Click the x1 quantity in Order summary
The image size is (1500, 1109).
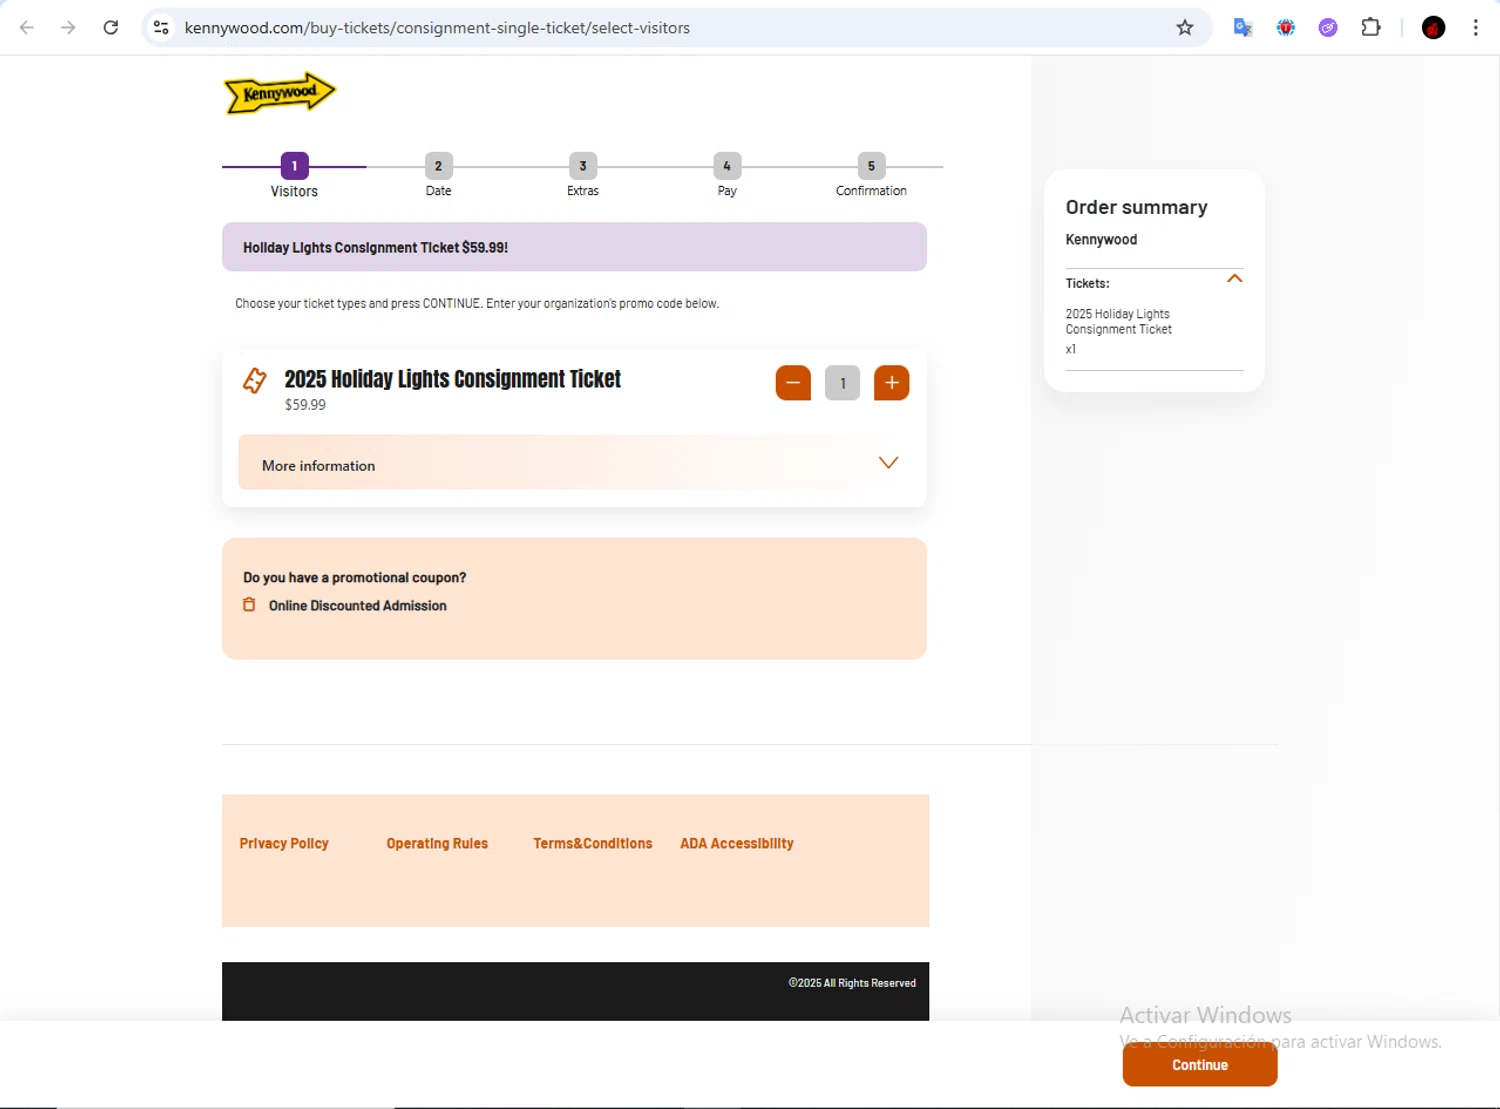[1071, 349]
